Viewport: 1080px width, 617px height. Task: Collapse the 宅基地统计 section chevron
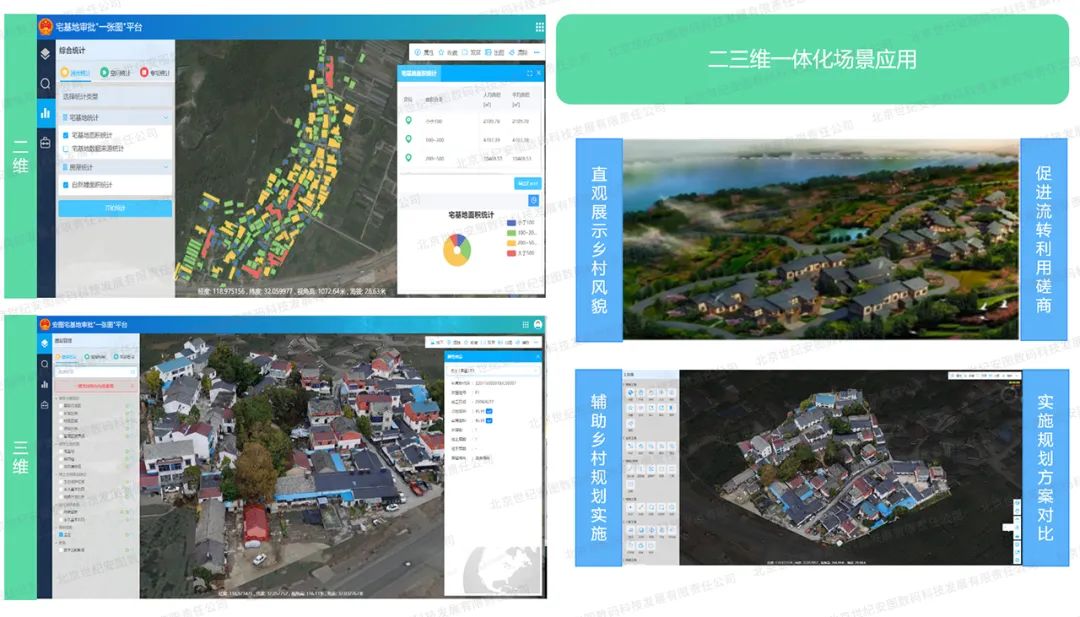[166, 117]
